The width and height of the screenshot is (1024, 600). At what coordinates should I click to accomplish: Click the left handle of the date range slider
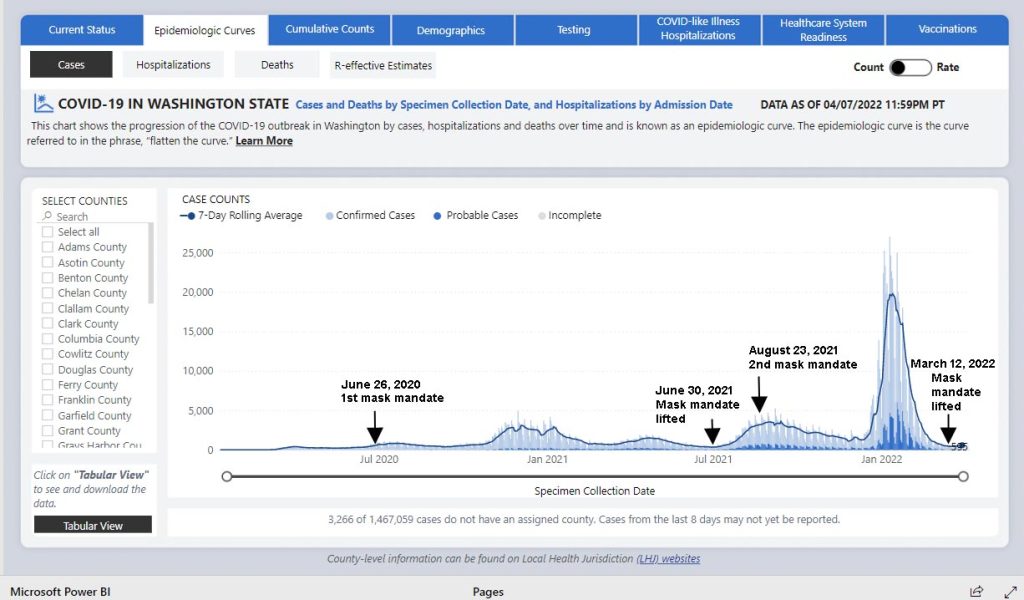click(x=227, y=477)
